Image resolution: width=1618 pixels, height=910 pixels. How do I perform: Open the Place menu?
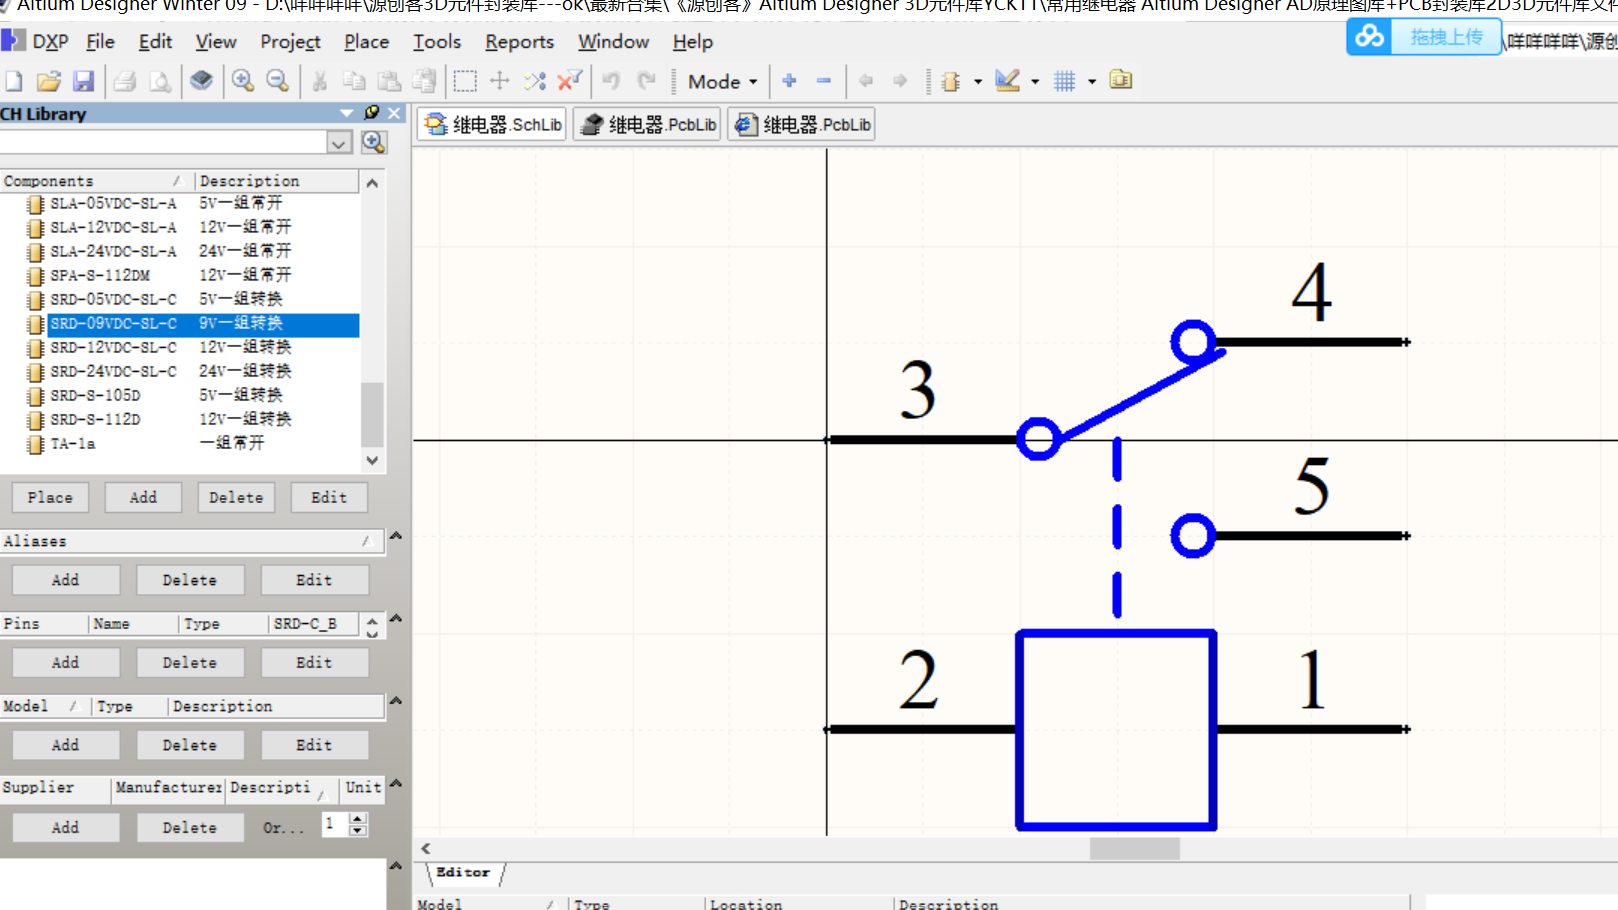tap(366, 42)
